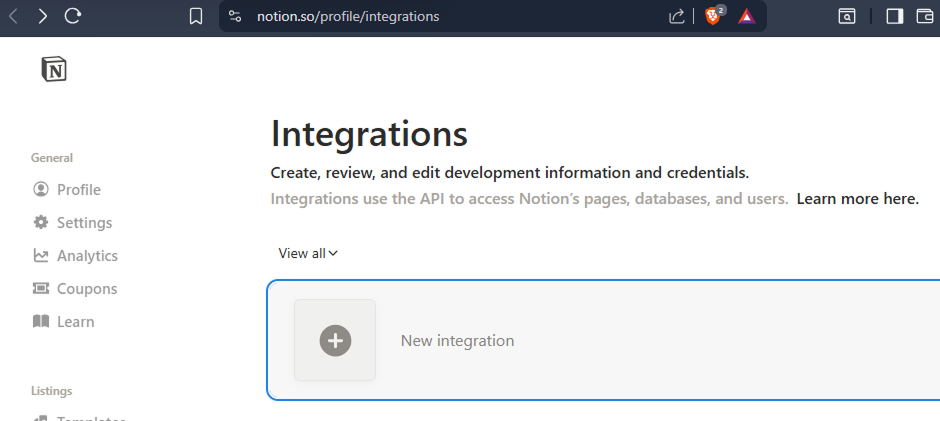Select Learn in the sidebar
This screenshot has width=940, height=421.
coord(75,322)
